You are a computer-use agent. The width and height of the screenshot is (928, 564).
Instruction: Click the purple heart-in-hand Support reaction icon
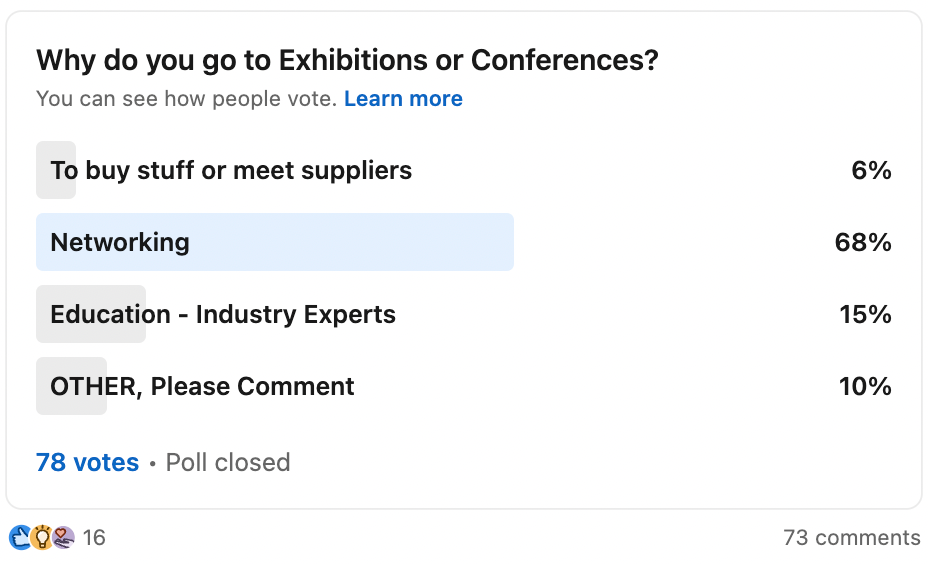[x=63, y=538]
